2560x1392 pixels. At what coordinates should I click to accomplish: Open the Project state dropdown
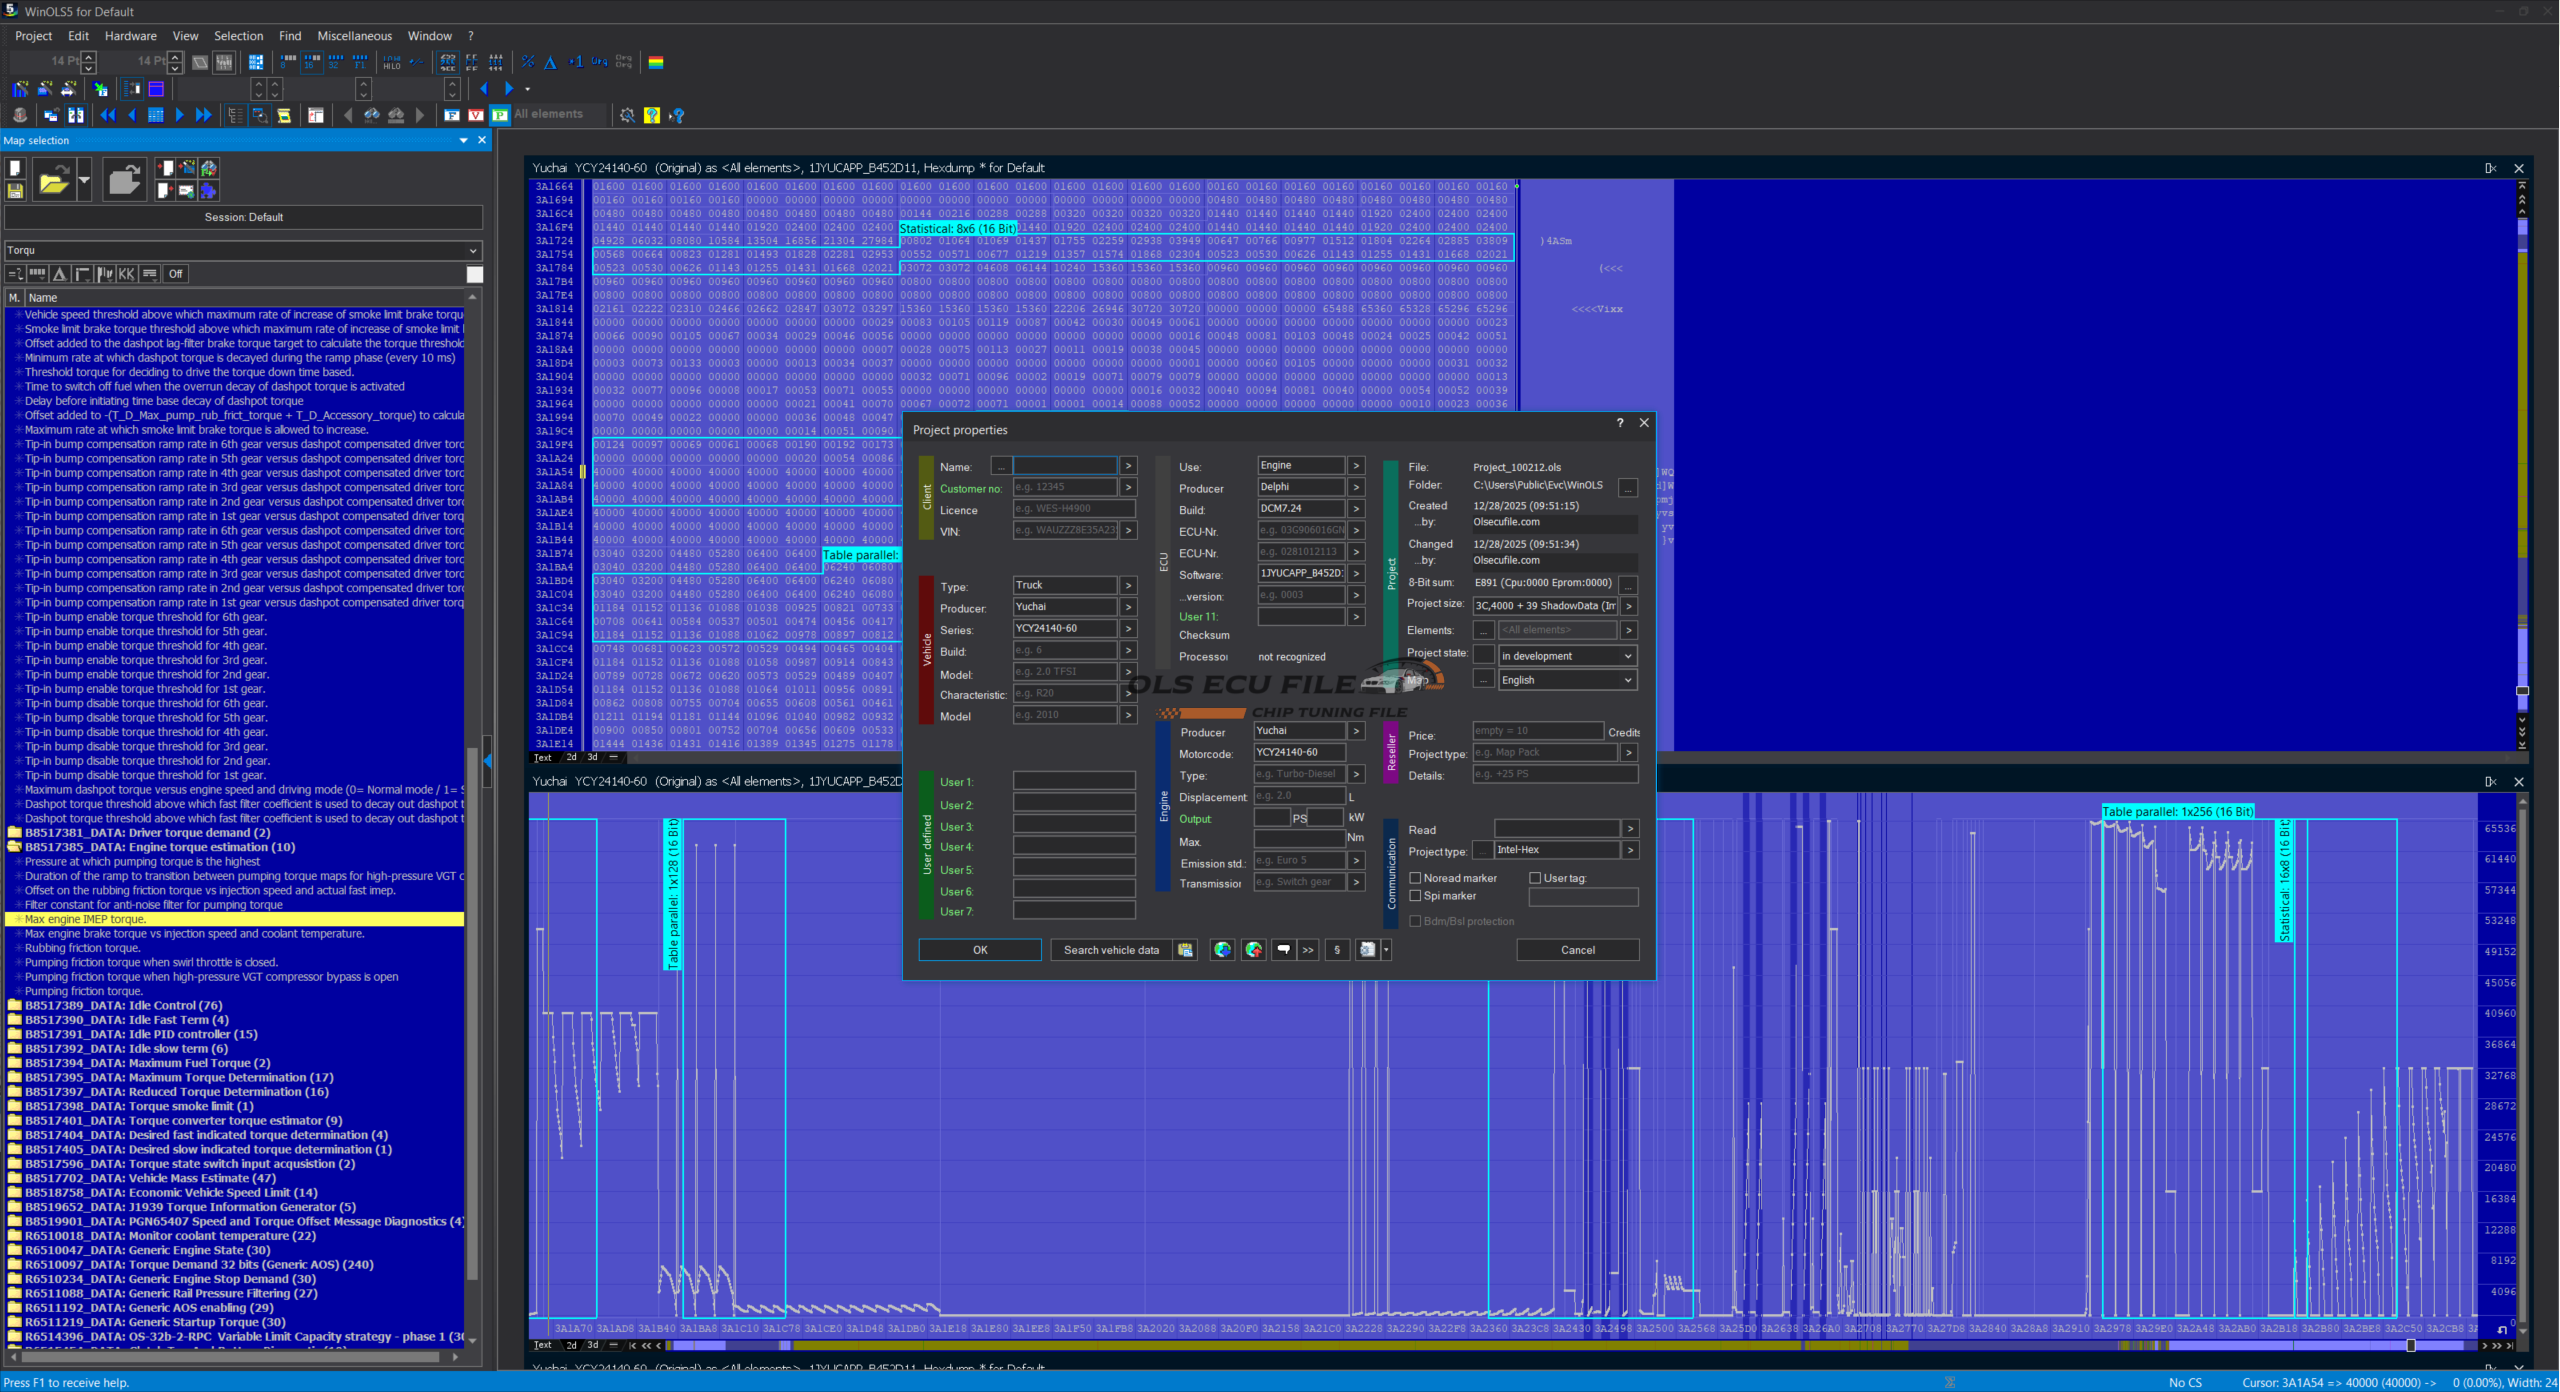[x=1566, y=656]
